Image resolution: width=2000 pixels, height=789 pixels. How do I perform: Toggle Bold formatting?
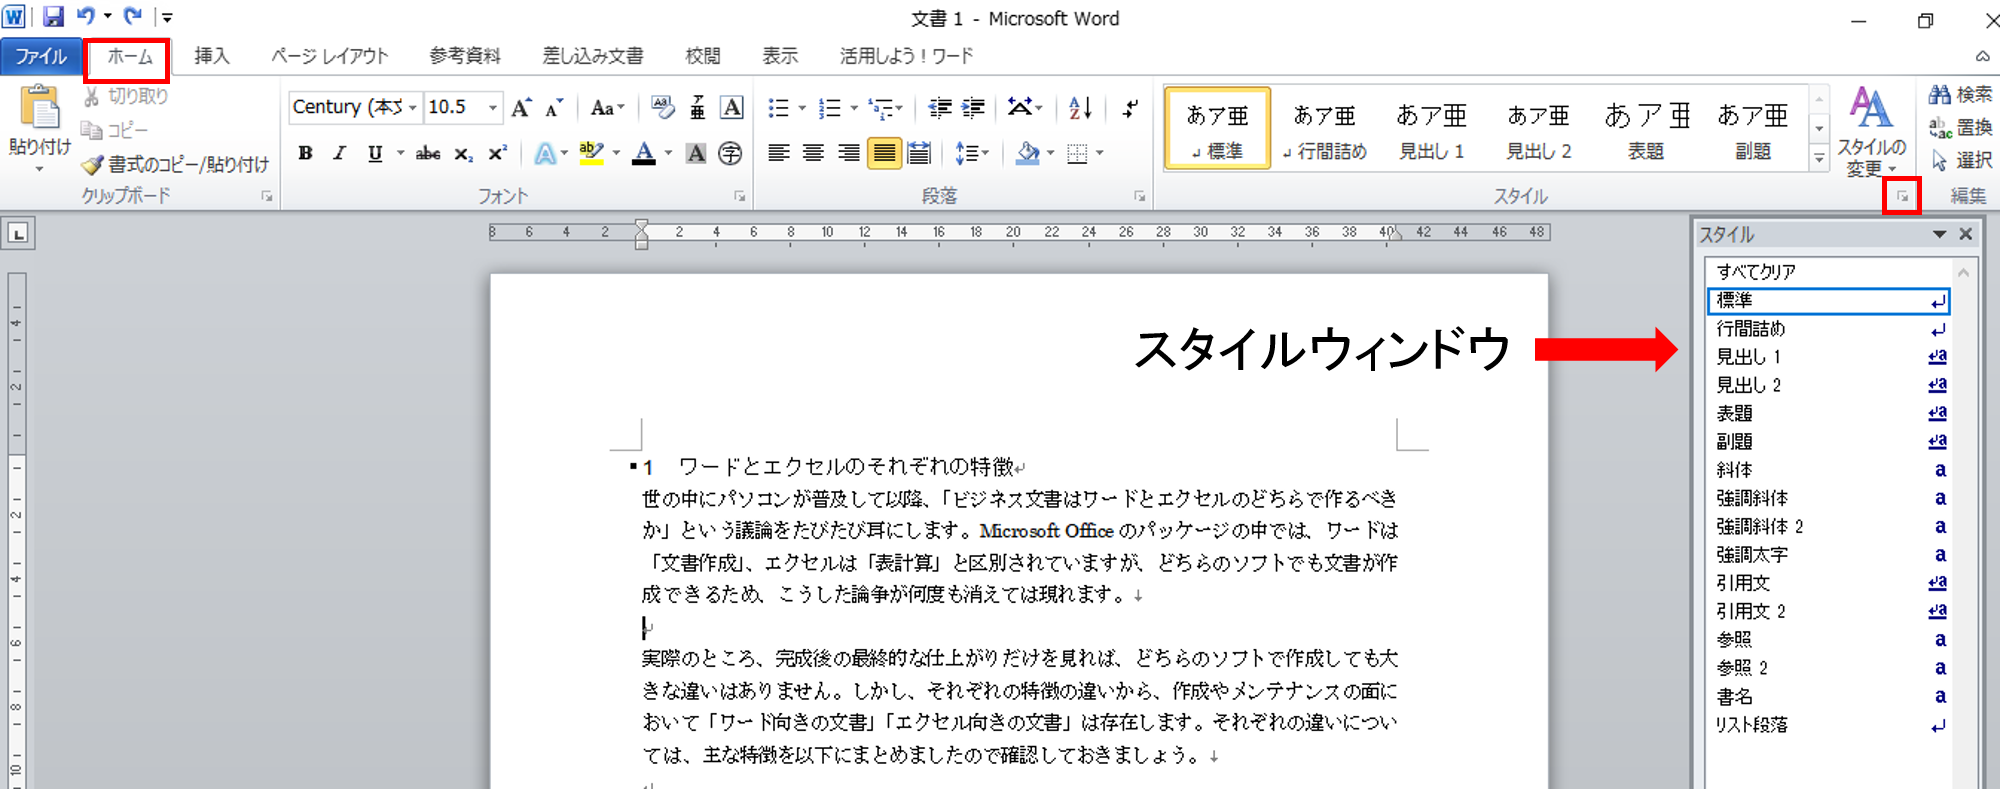tap(306, 153)
